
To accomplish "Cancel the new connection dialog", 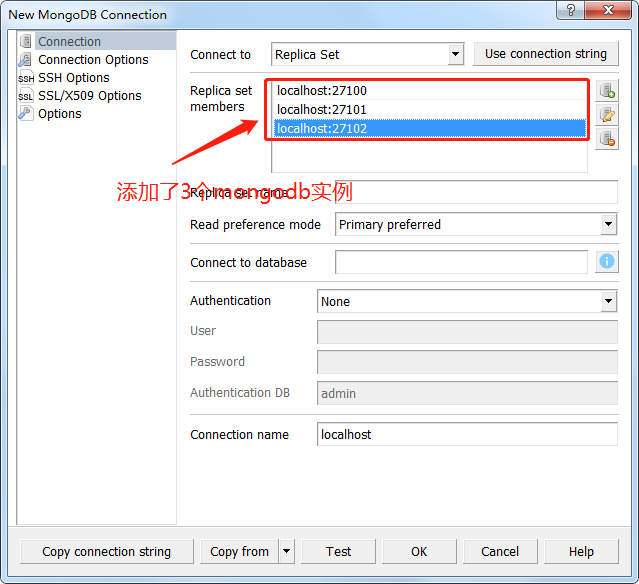I will [x=500, y=551].
